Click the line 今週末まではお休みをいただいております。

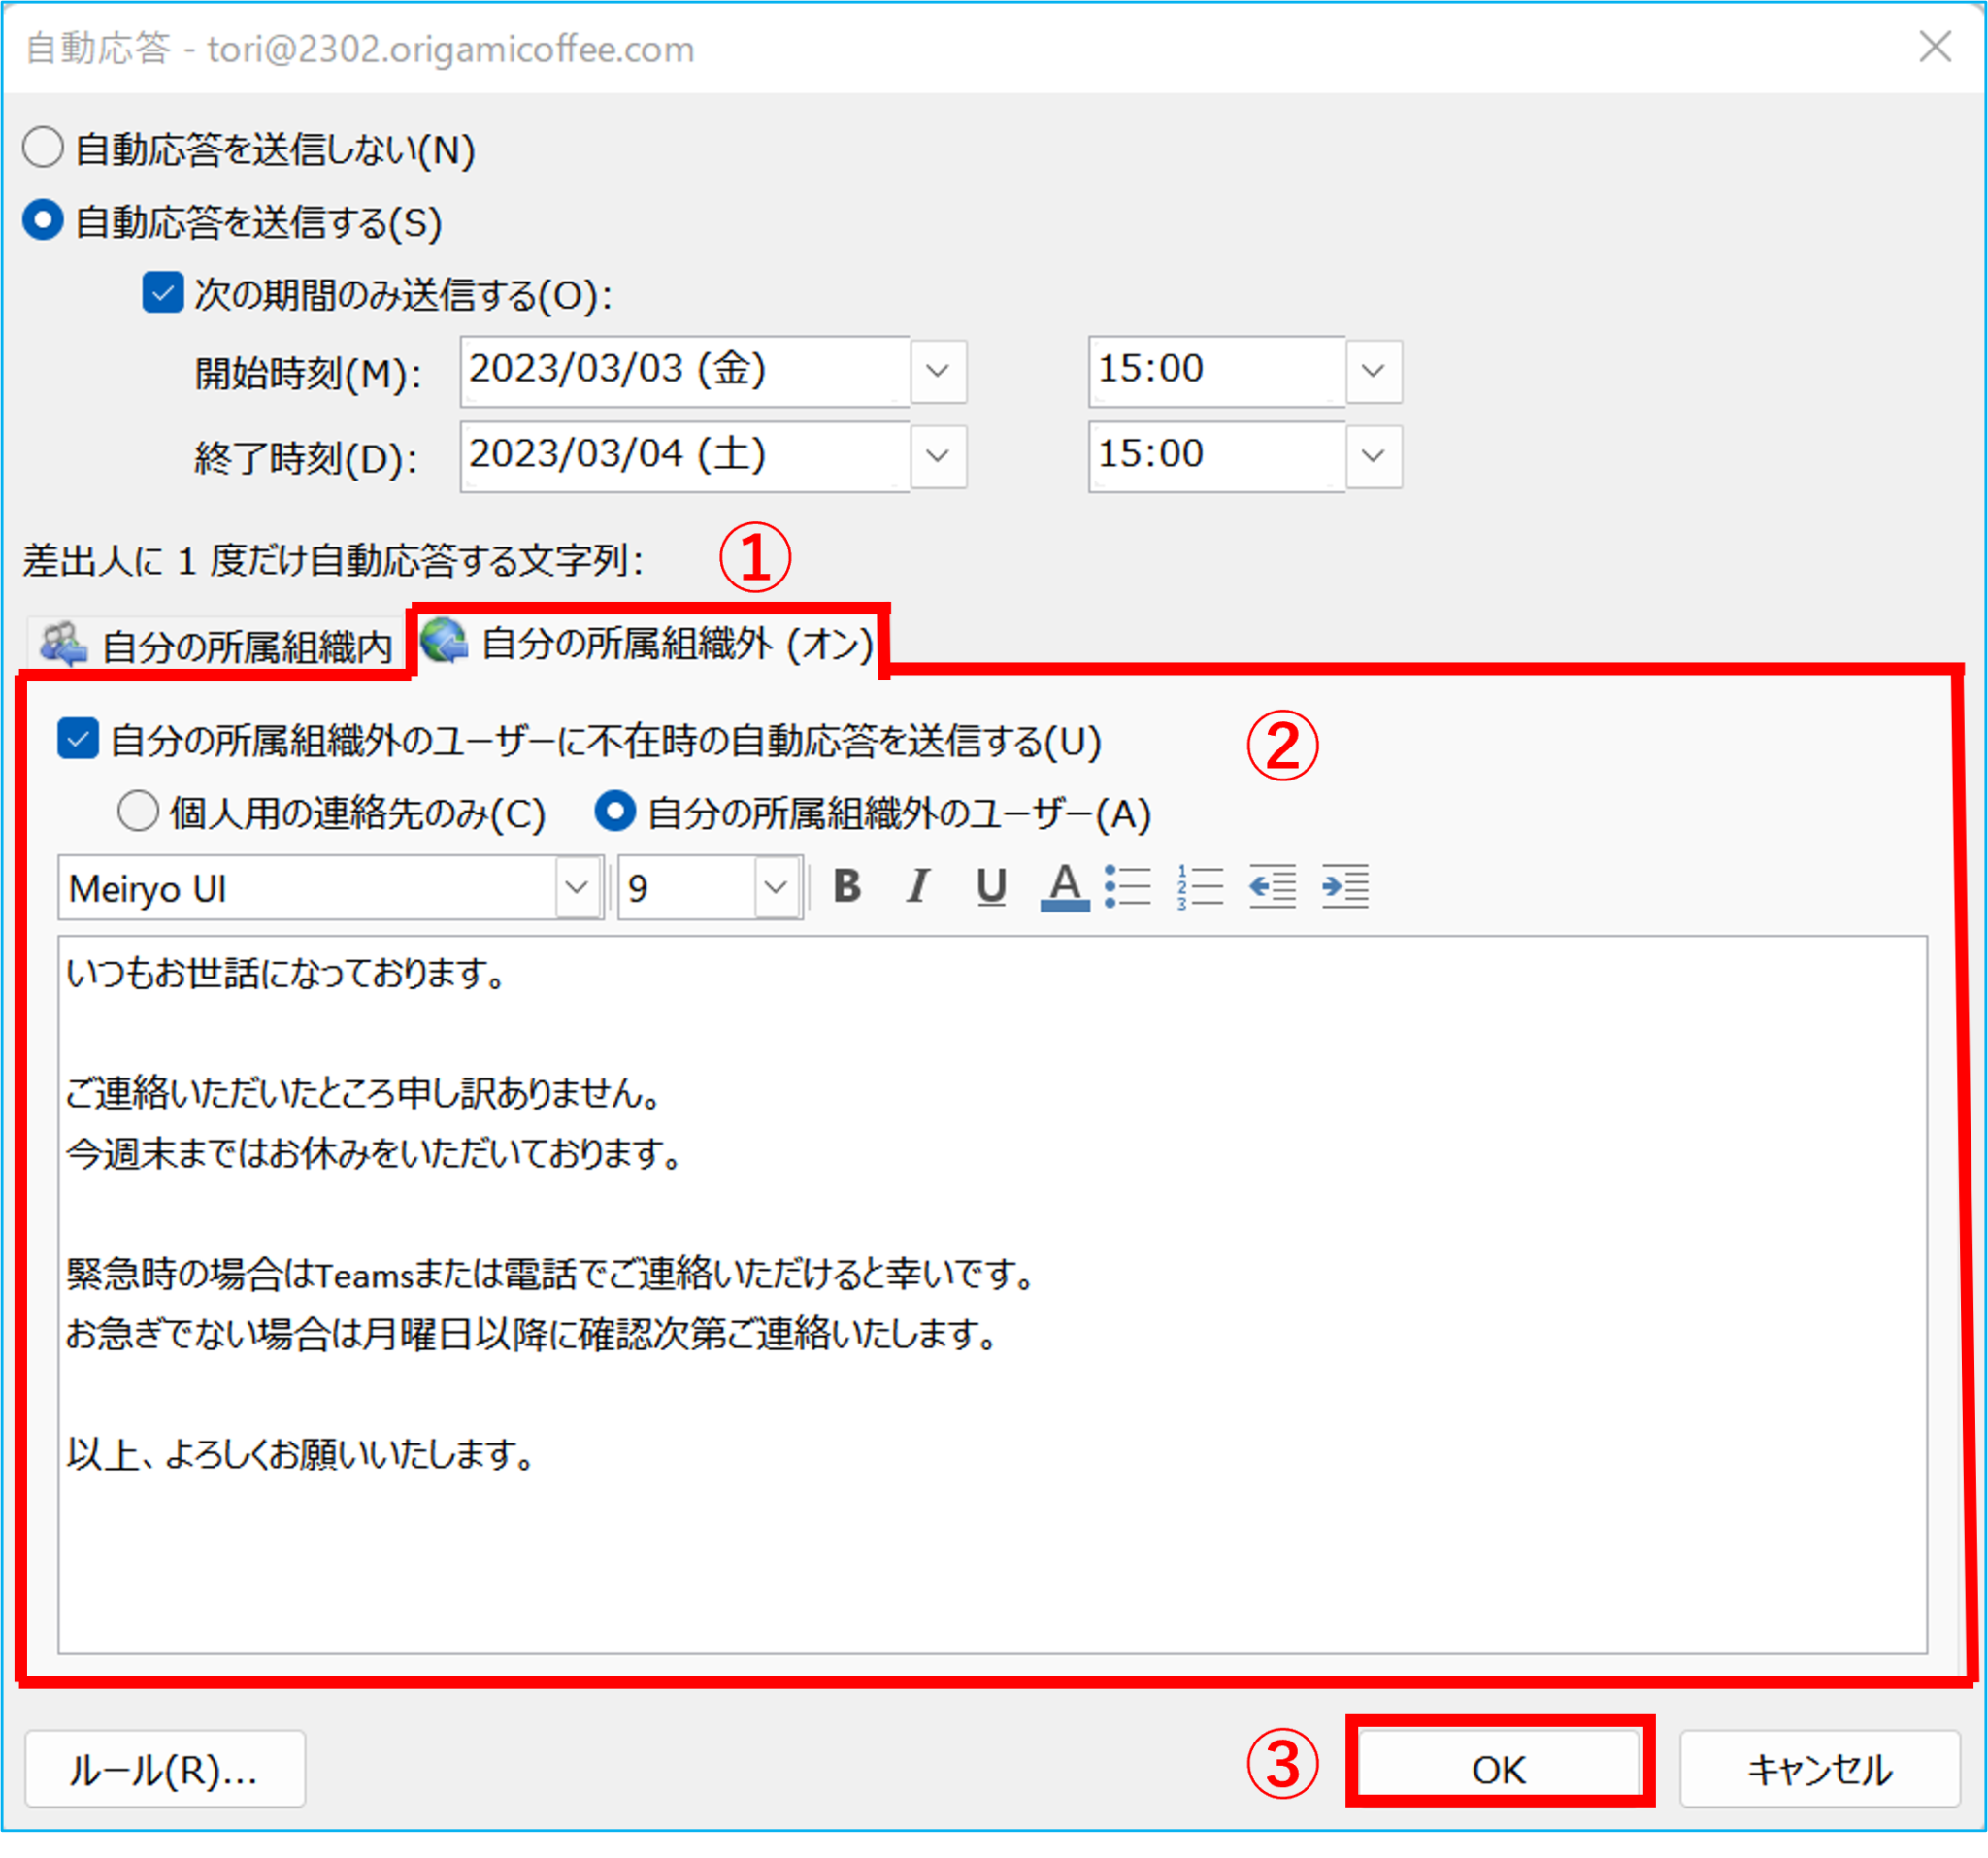tap(374, 1153)
